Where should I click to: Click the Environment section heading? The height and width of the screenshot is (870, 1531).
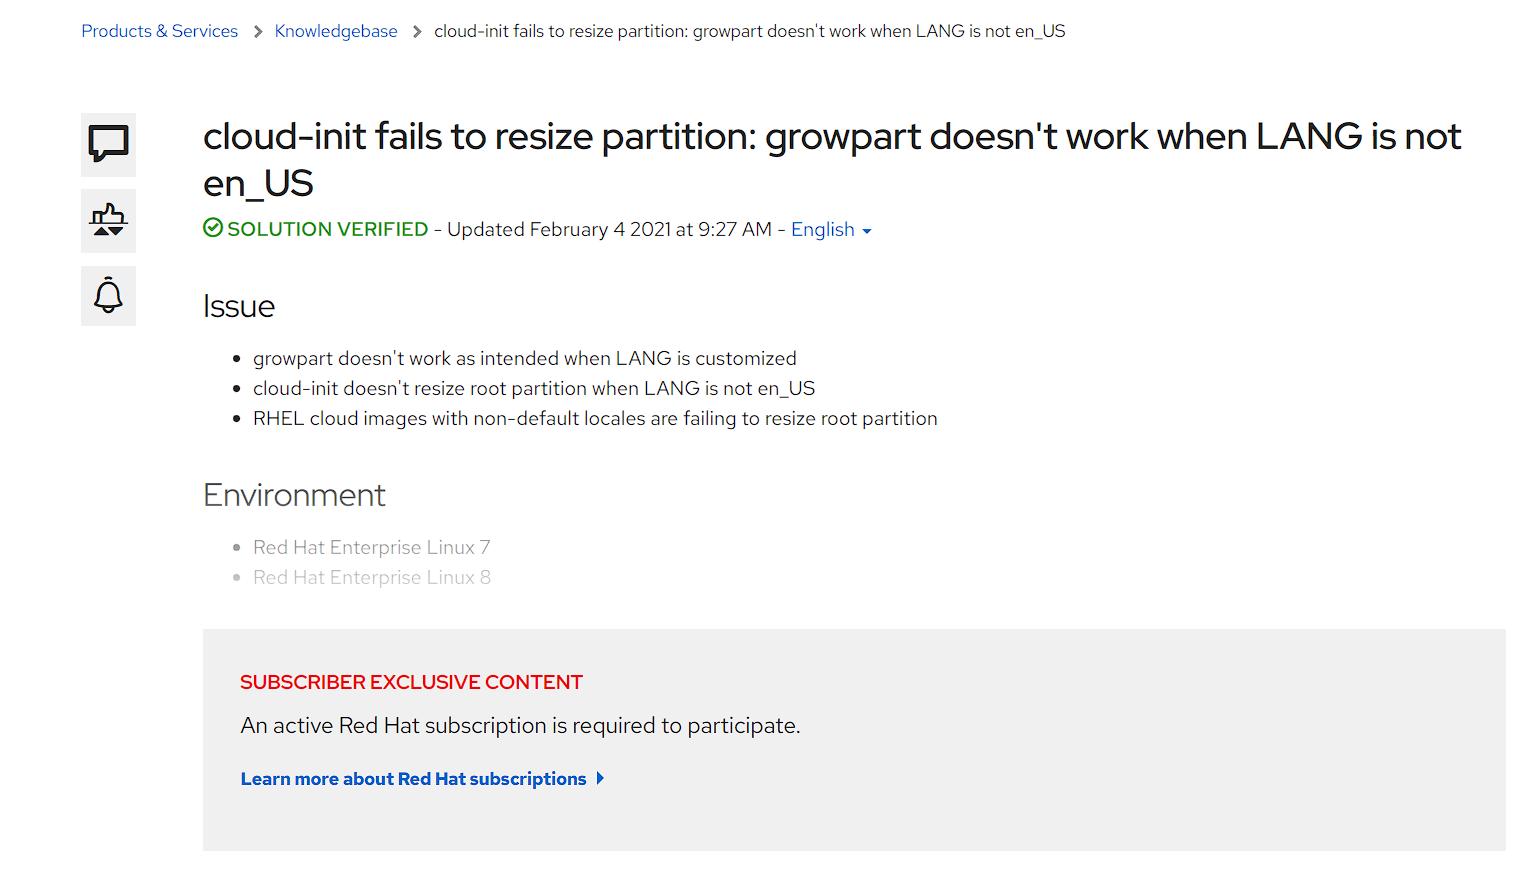coord(294,495)
